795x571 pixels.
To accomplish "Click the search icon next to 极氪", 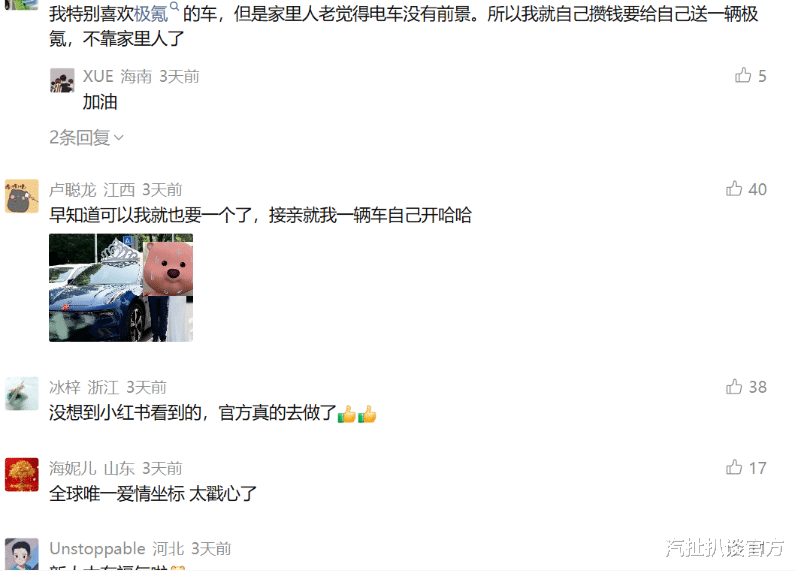I will 174,7.
